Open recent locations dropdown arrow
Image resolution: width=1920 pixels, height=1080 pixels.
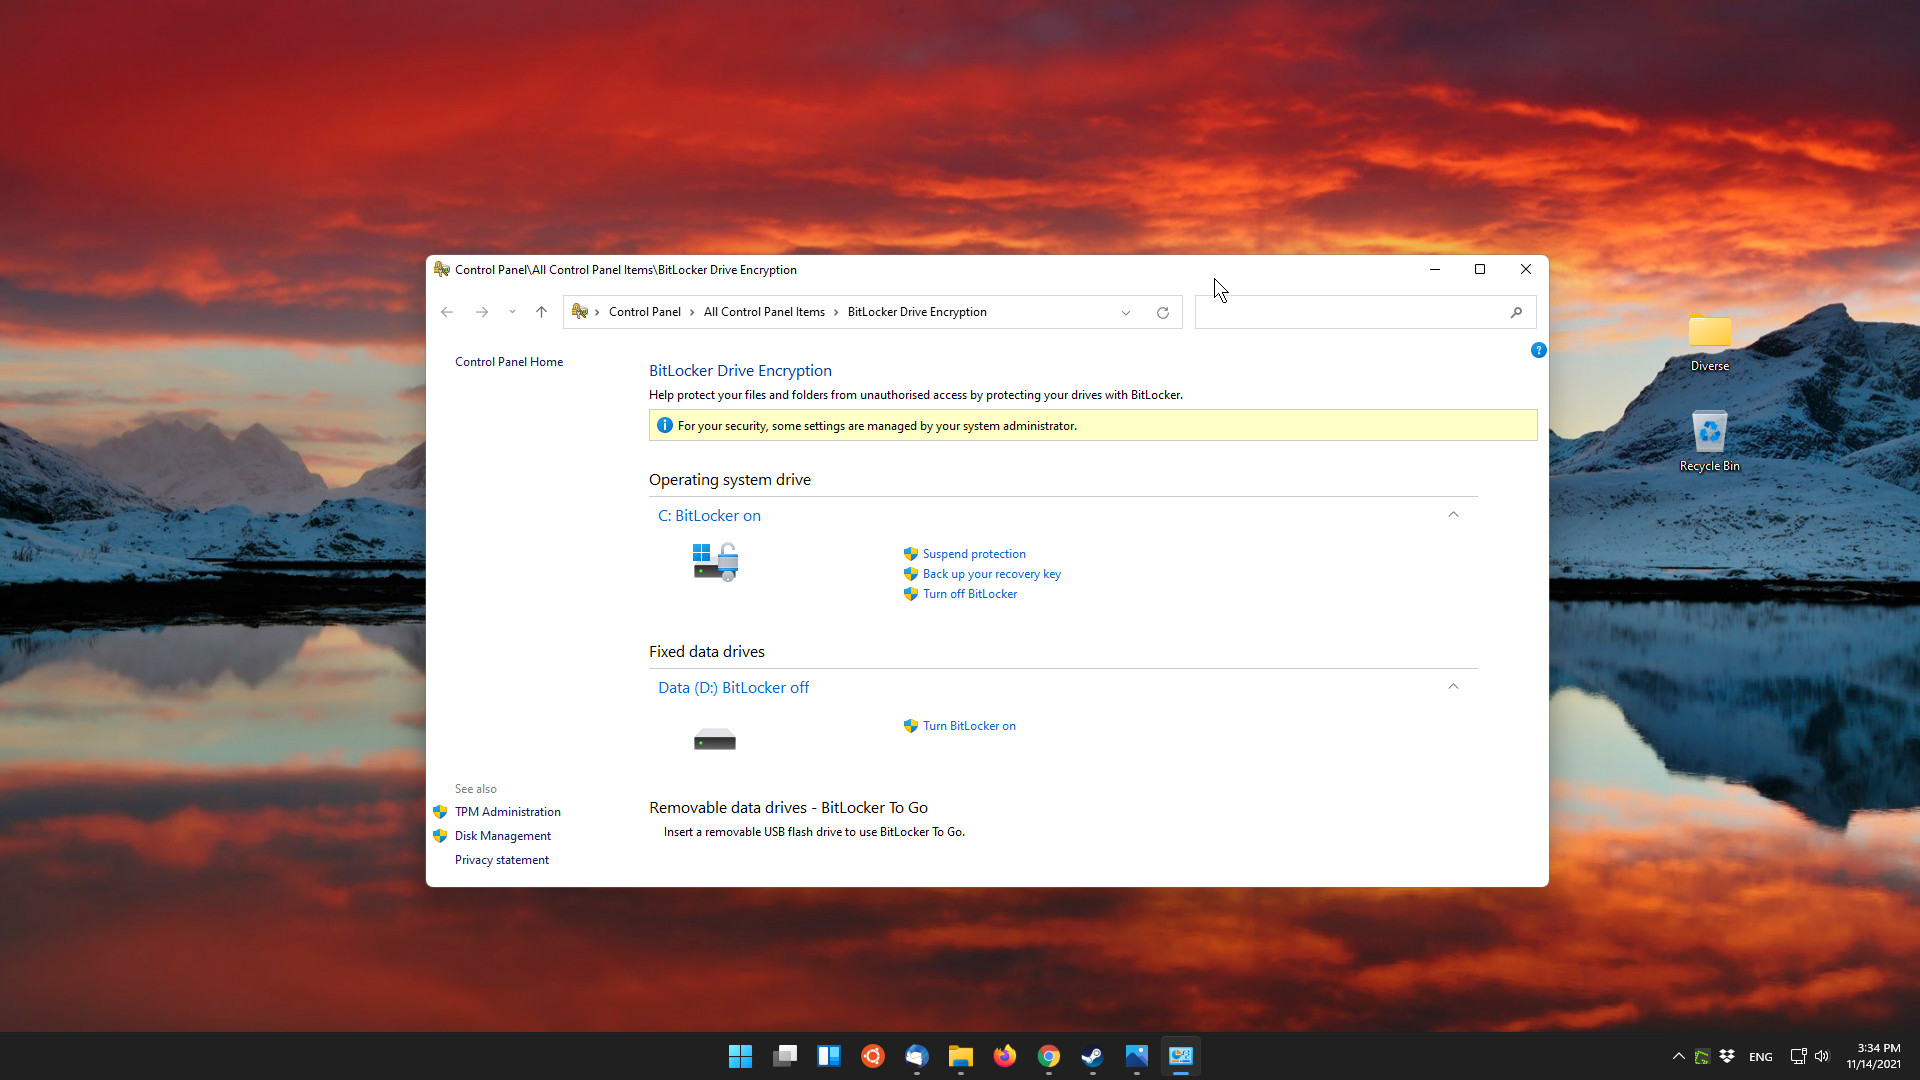click(512, 312)
